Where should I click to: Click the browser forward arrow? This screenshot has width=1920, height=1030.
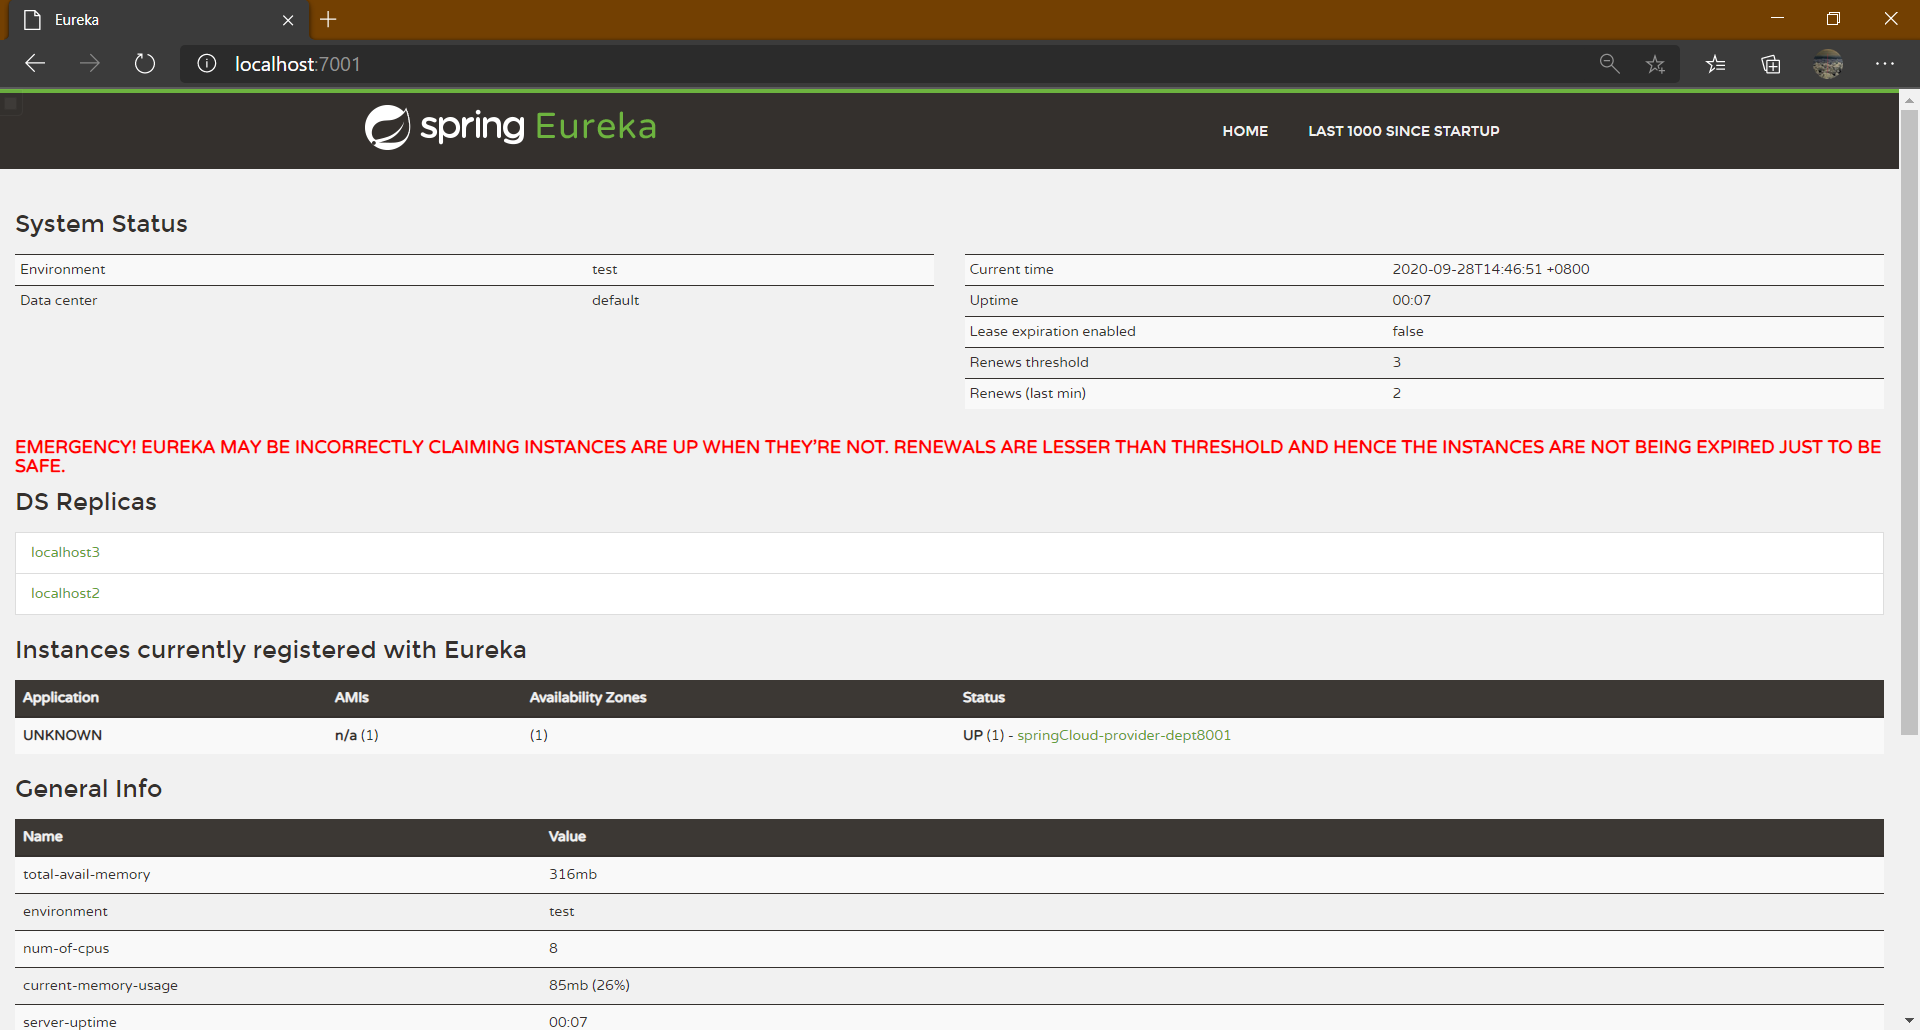click(90, 64)
